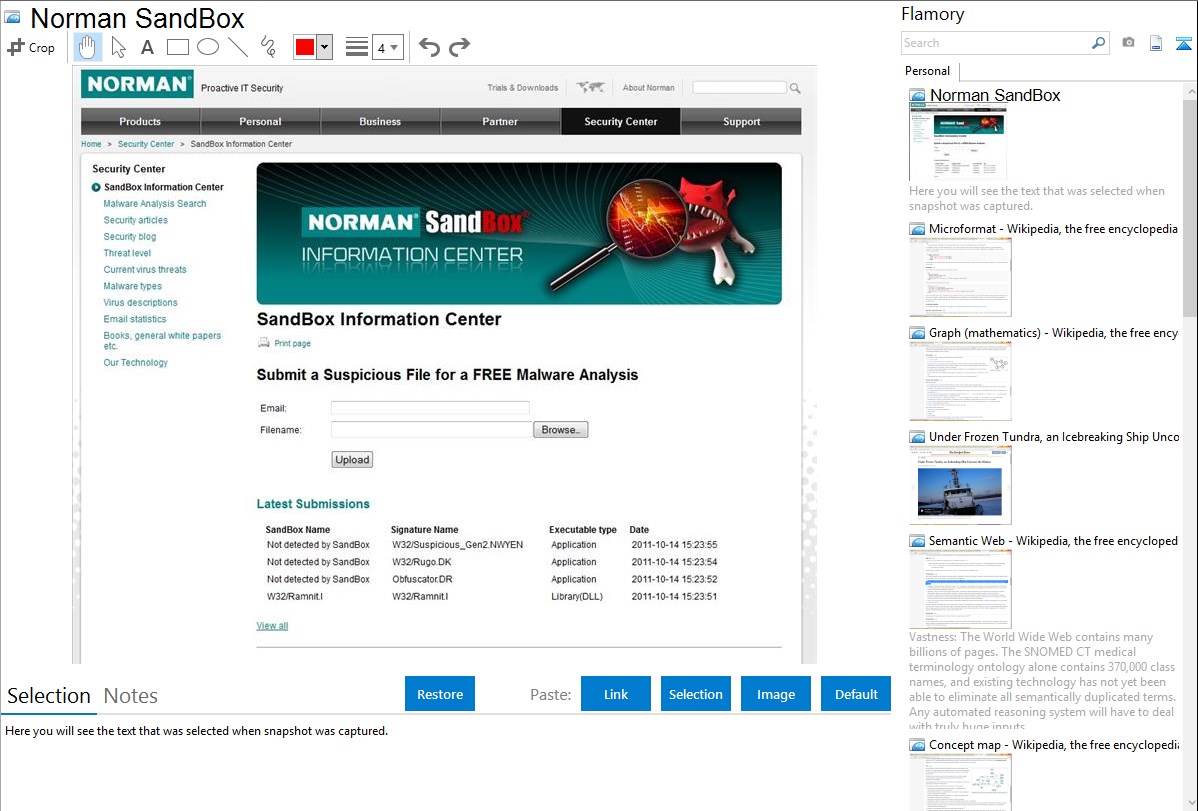Image resolution: width=1198 pixels, height=811 pixels.
Task: Click the Concept map snapshot title
Action: [x=1054, y=744]
